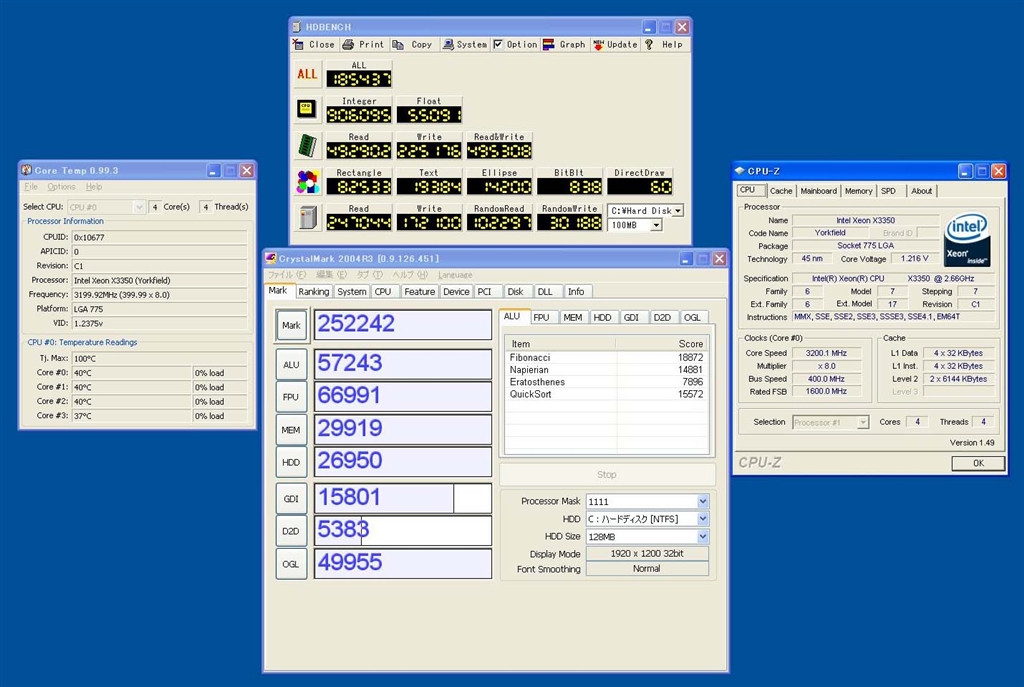This screenshot has width=1024, height=687.
Task: Click the OGL benchmark button in CrystalMark
Action: click(291, 564)
